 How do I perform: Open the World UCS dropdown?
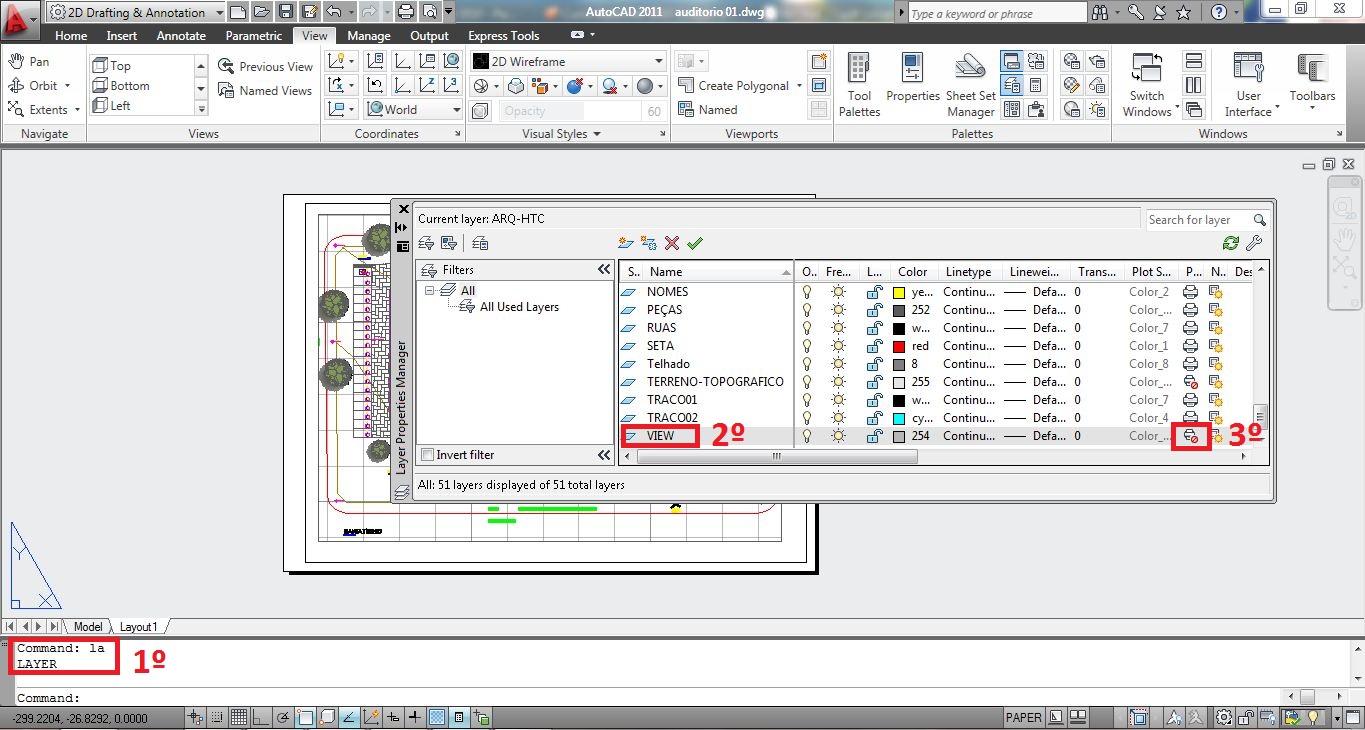pyautogui.click(x=411, y=109)
